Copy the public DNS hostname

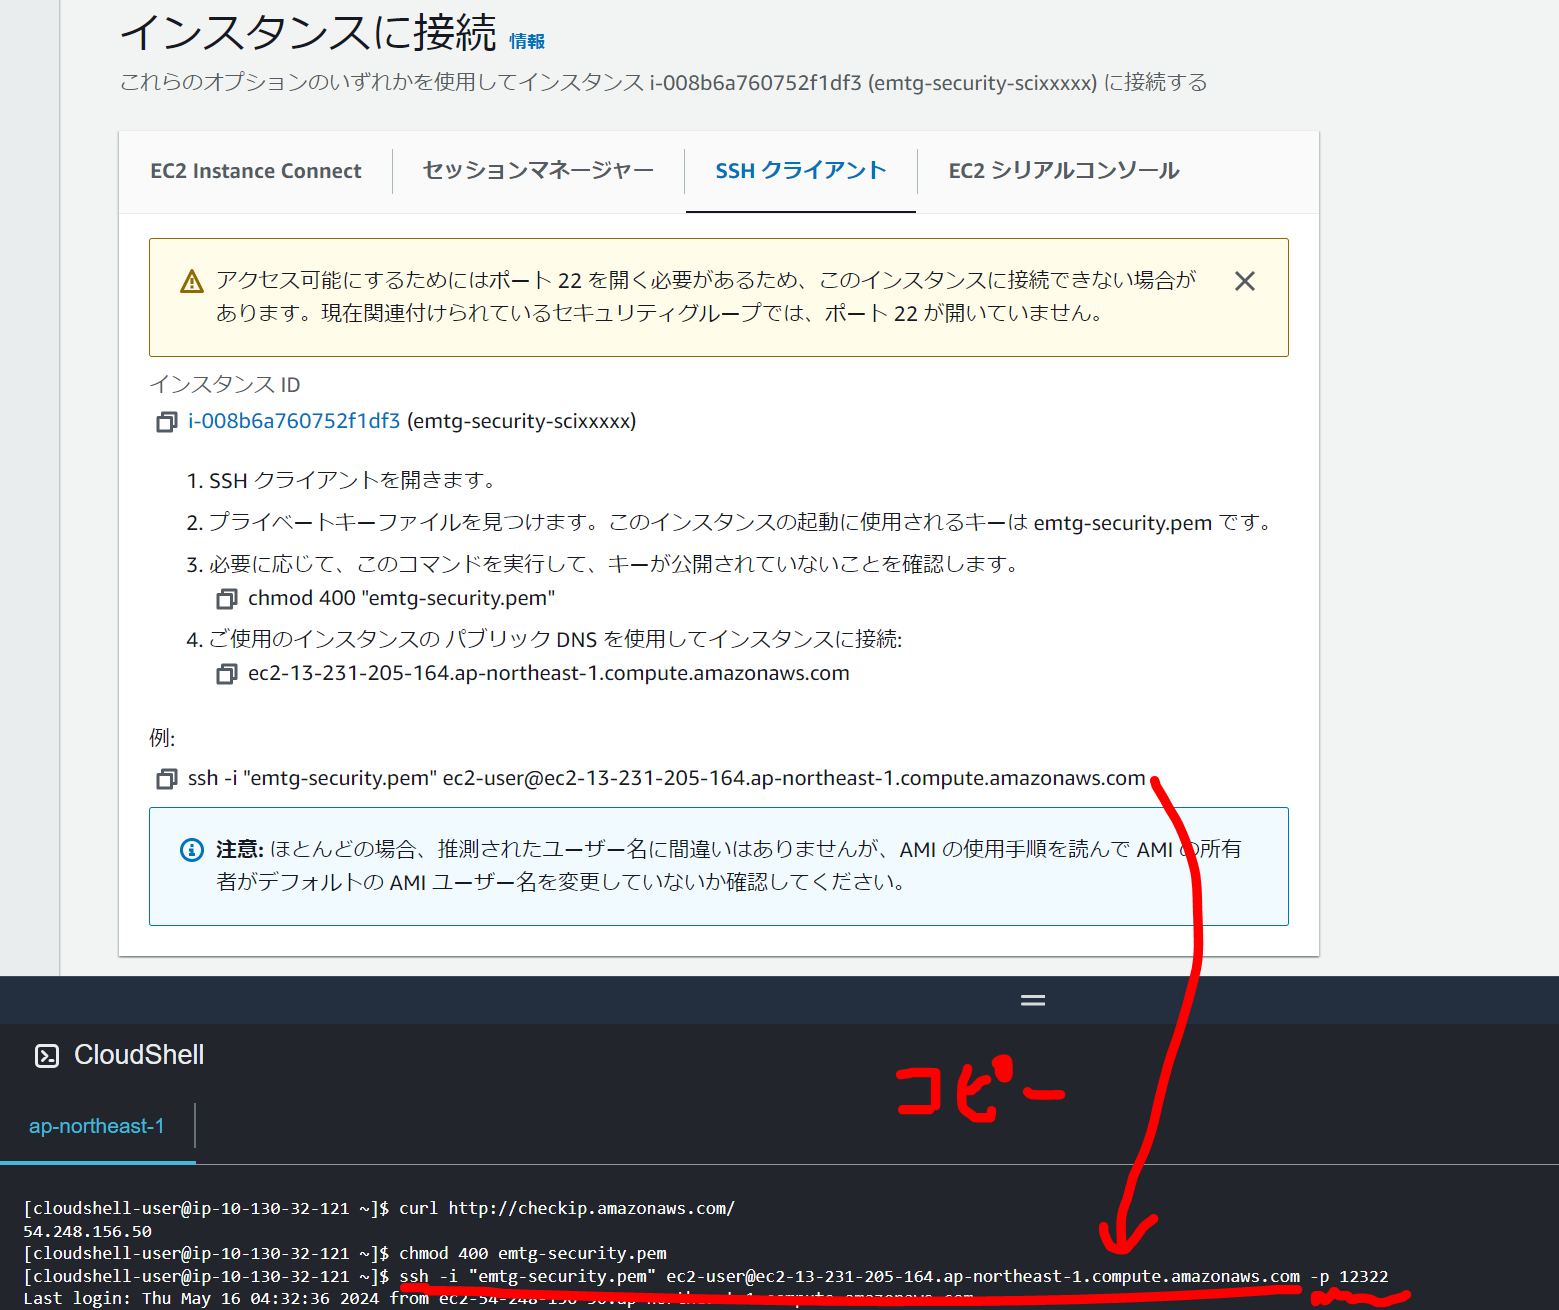pos(227,674)
